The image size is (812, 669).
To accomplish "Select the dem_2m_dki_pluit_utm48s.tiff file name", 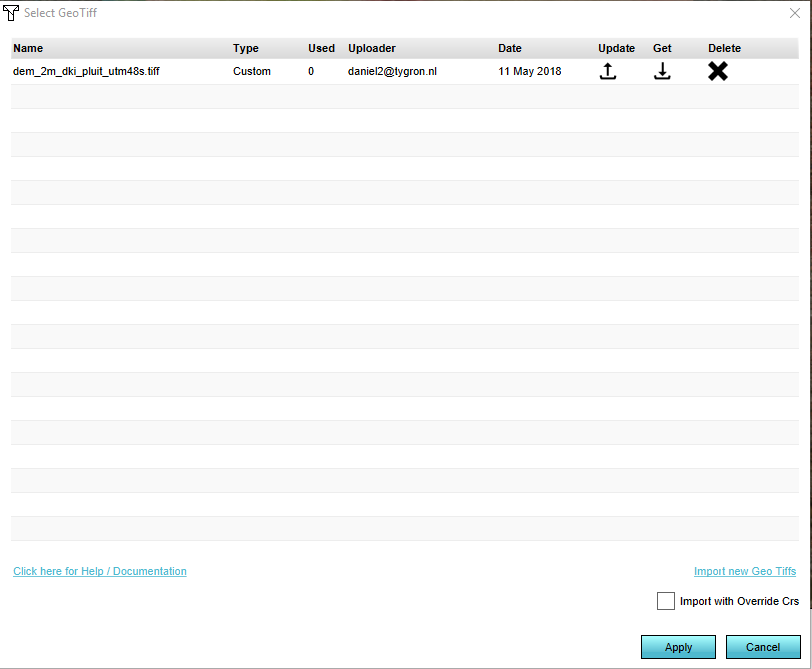I will click(86, 72).
